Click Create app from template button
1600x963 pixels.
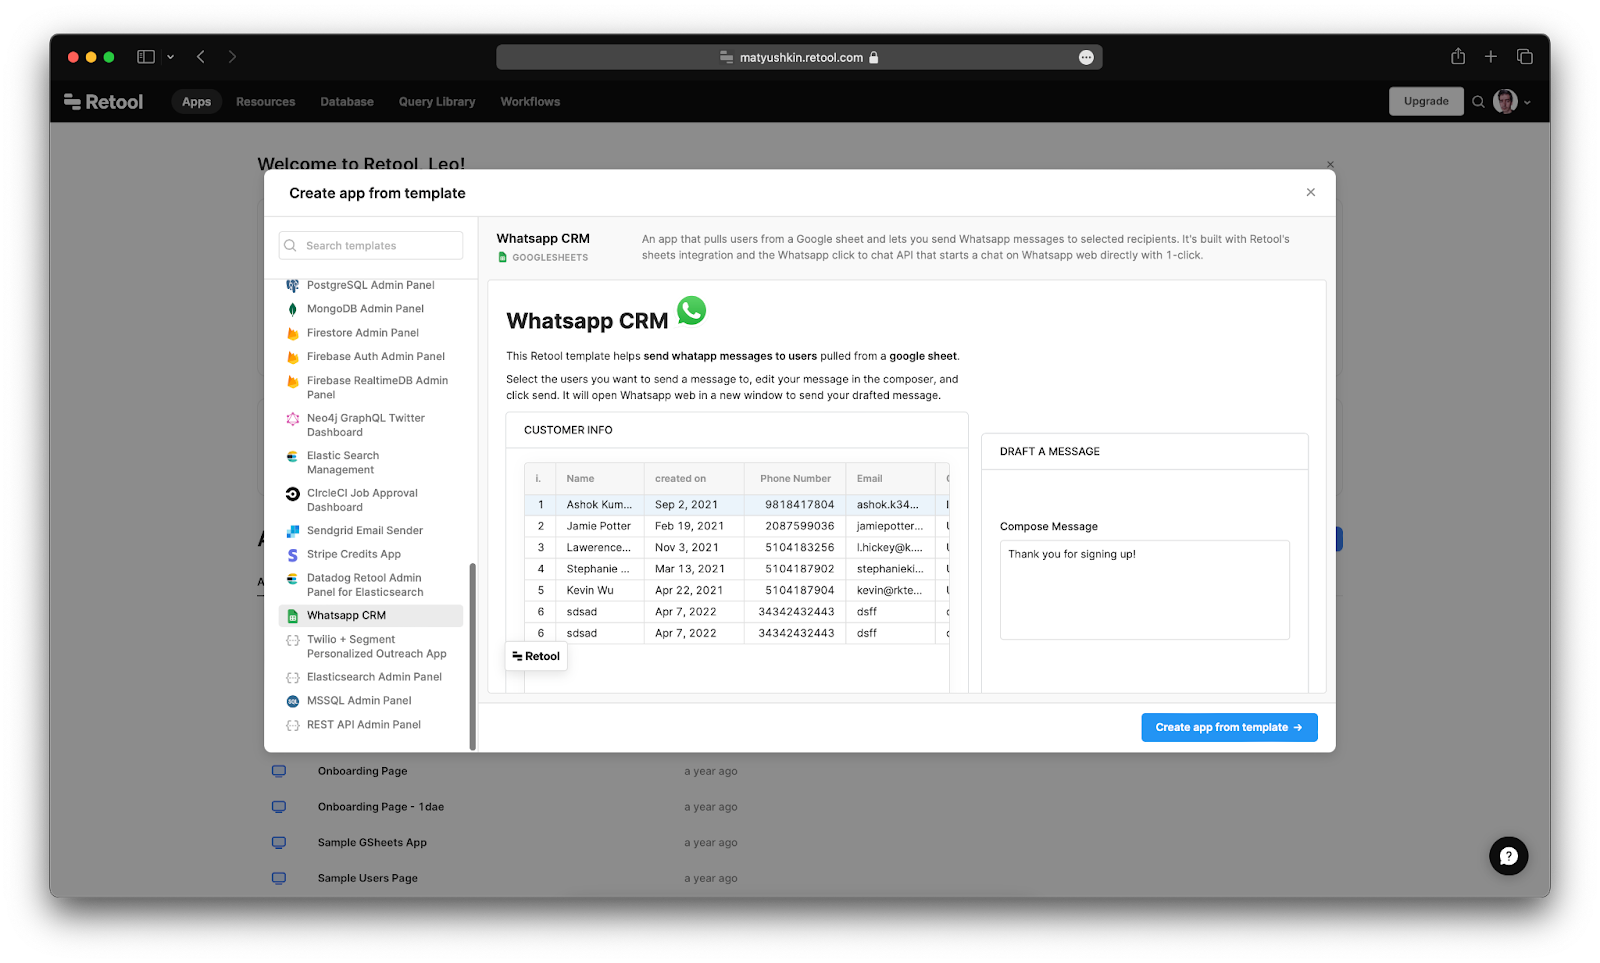[x=1229, y=727]
